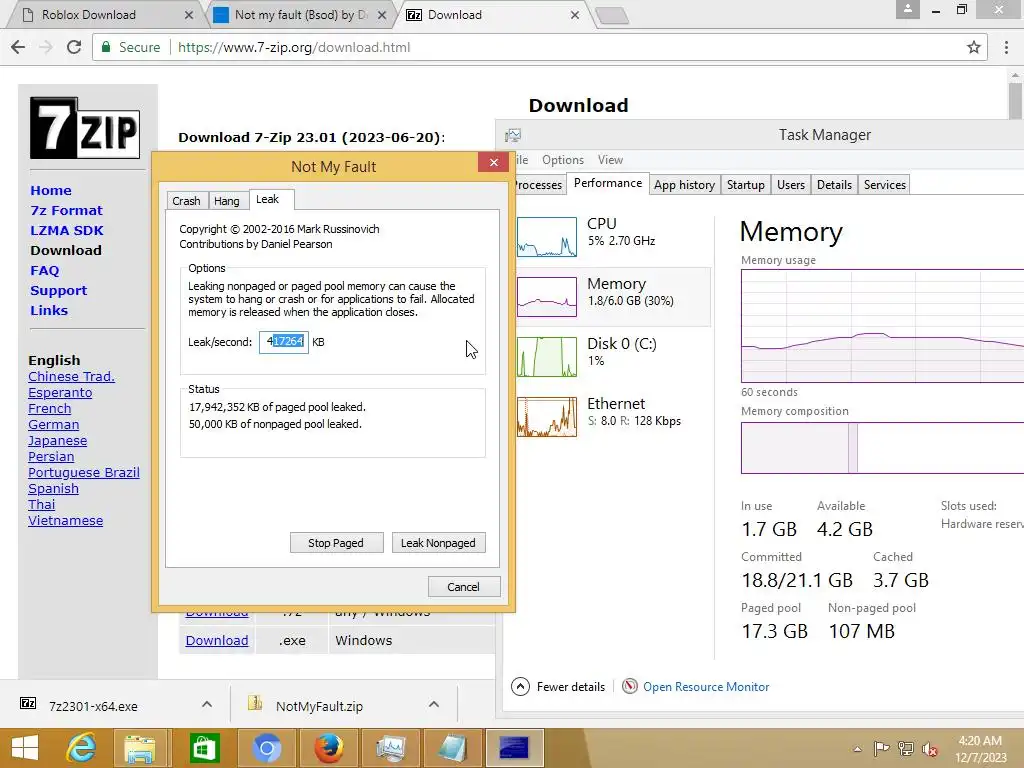Image resolution: width=1024 pixels, height=768 pixels.
Task: Click the 7-Zip logo image
Action: point(85,127)
